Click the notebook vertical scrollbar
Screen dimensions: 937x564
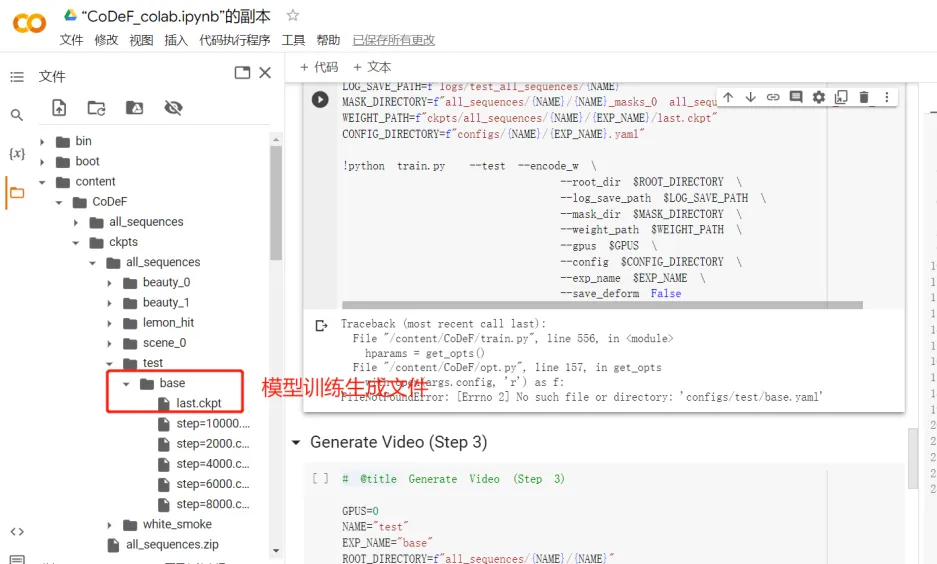(x=912, y=459)
